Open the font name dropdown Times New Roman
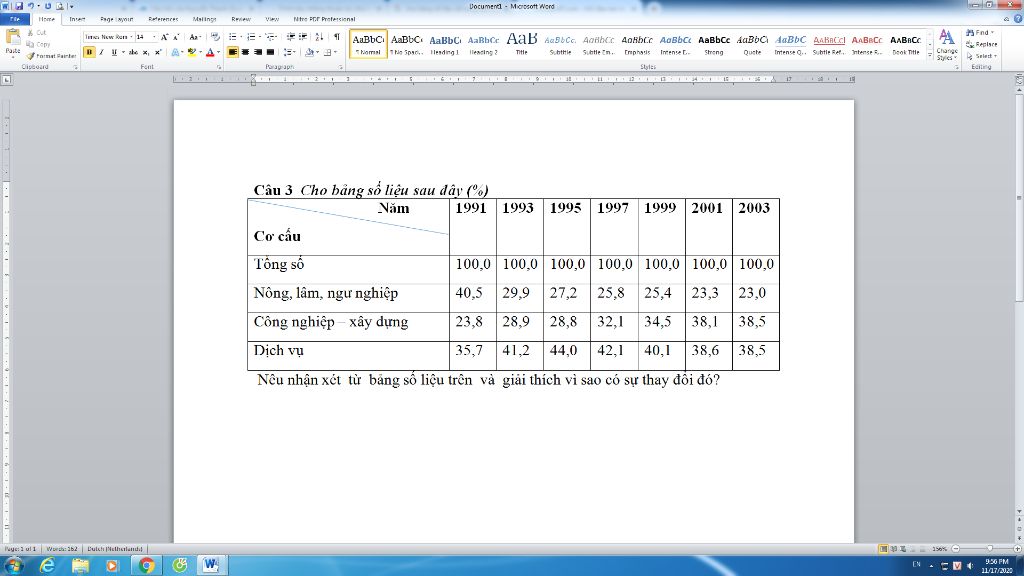 click(x=131, y=37)
